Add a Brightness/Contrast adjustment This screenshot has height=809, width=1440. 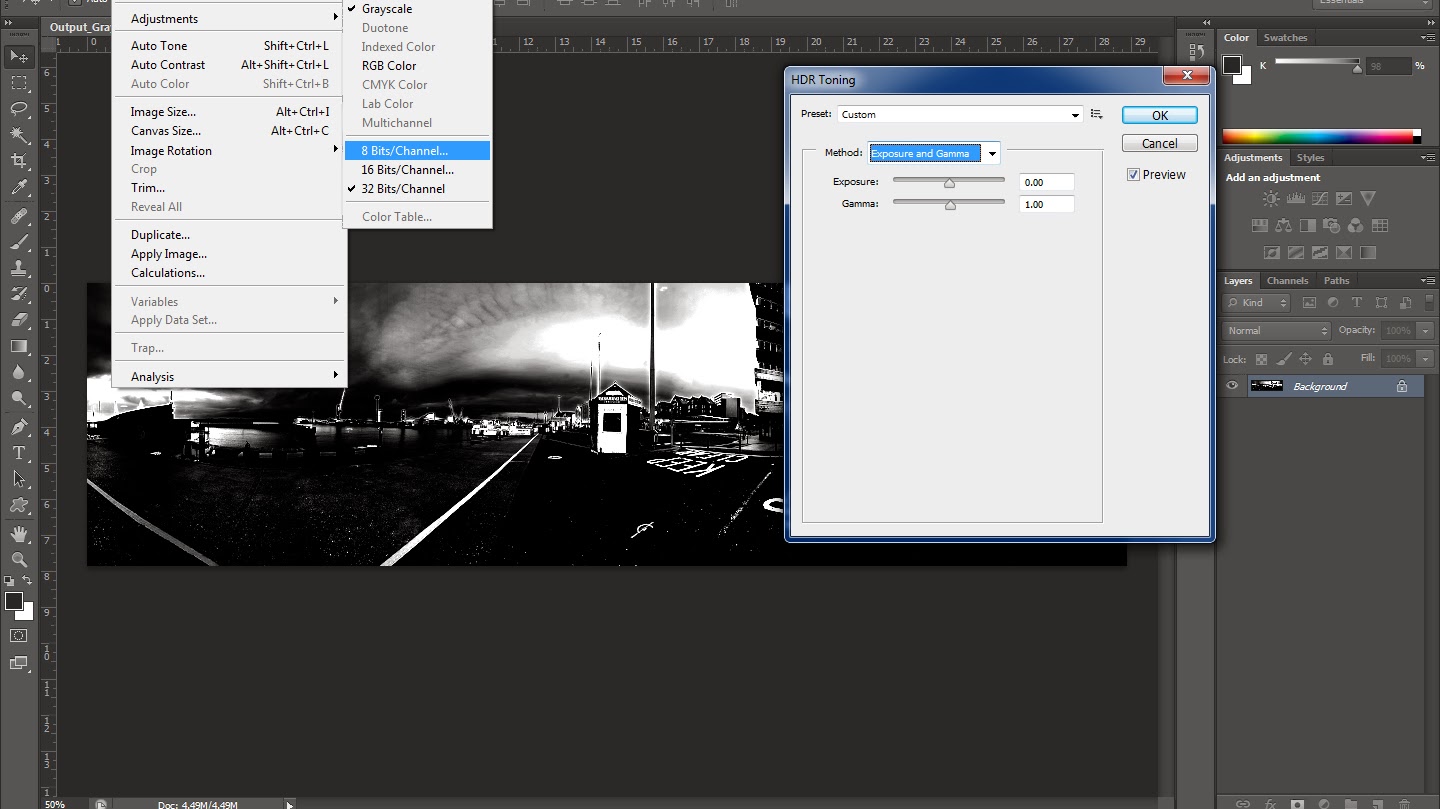[1270, 199]
